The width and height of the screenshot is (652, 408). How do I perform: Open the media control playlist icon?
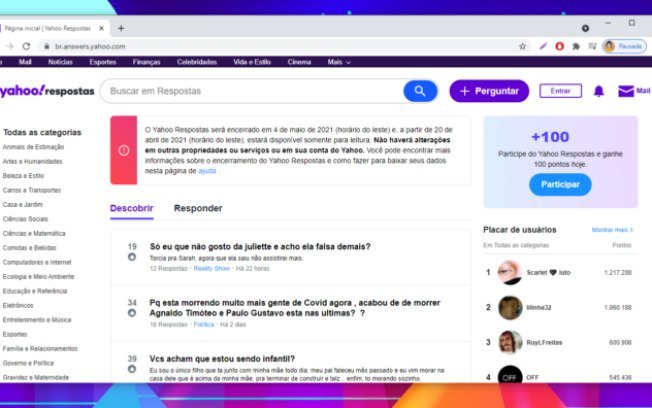pos(593,46)
